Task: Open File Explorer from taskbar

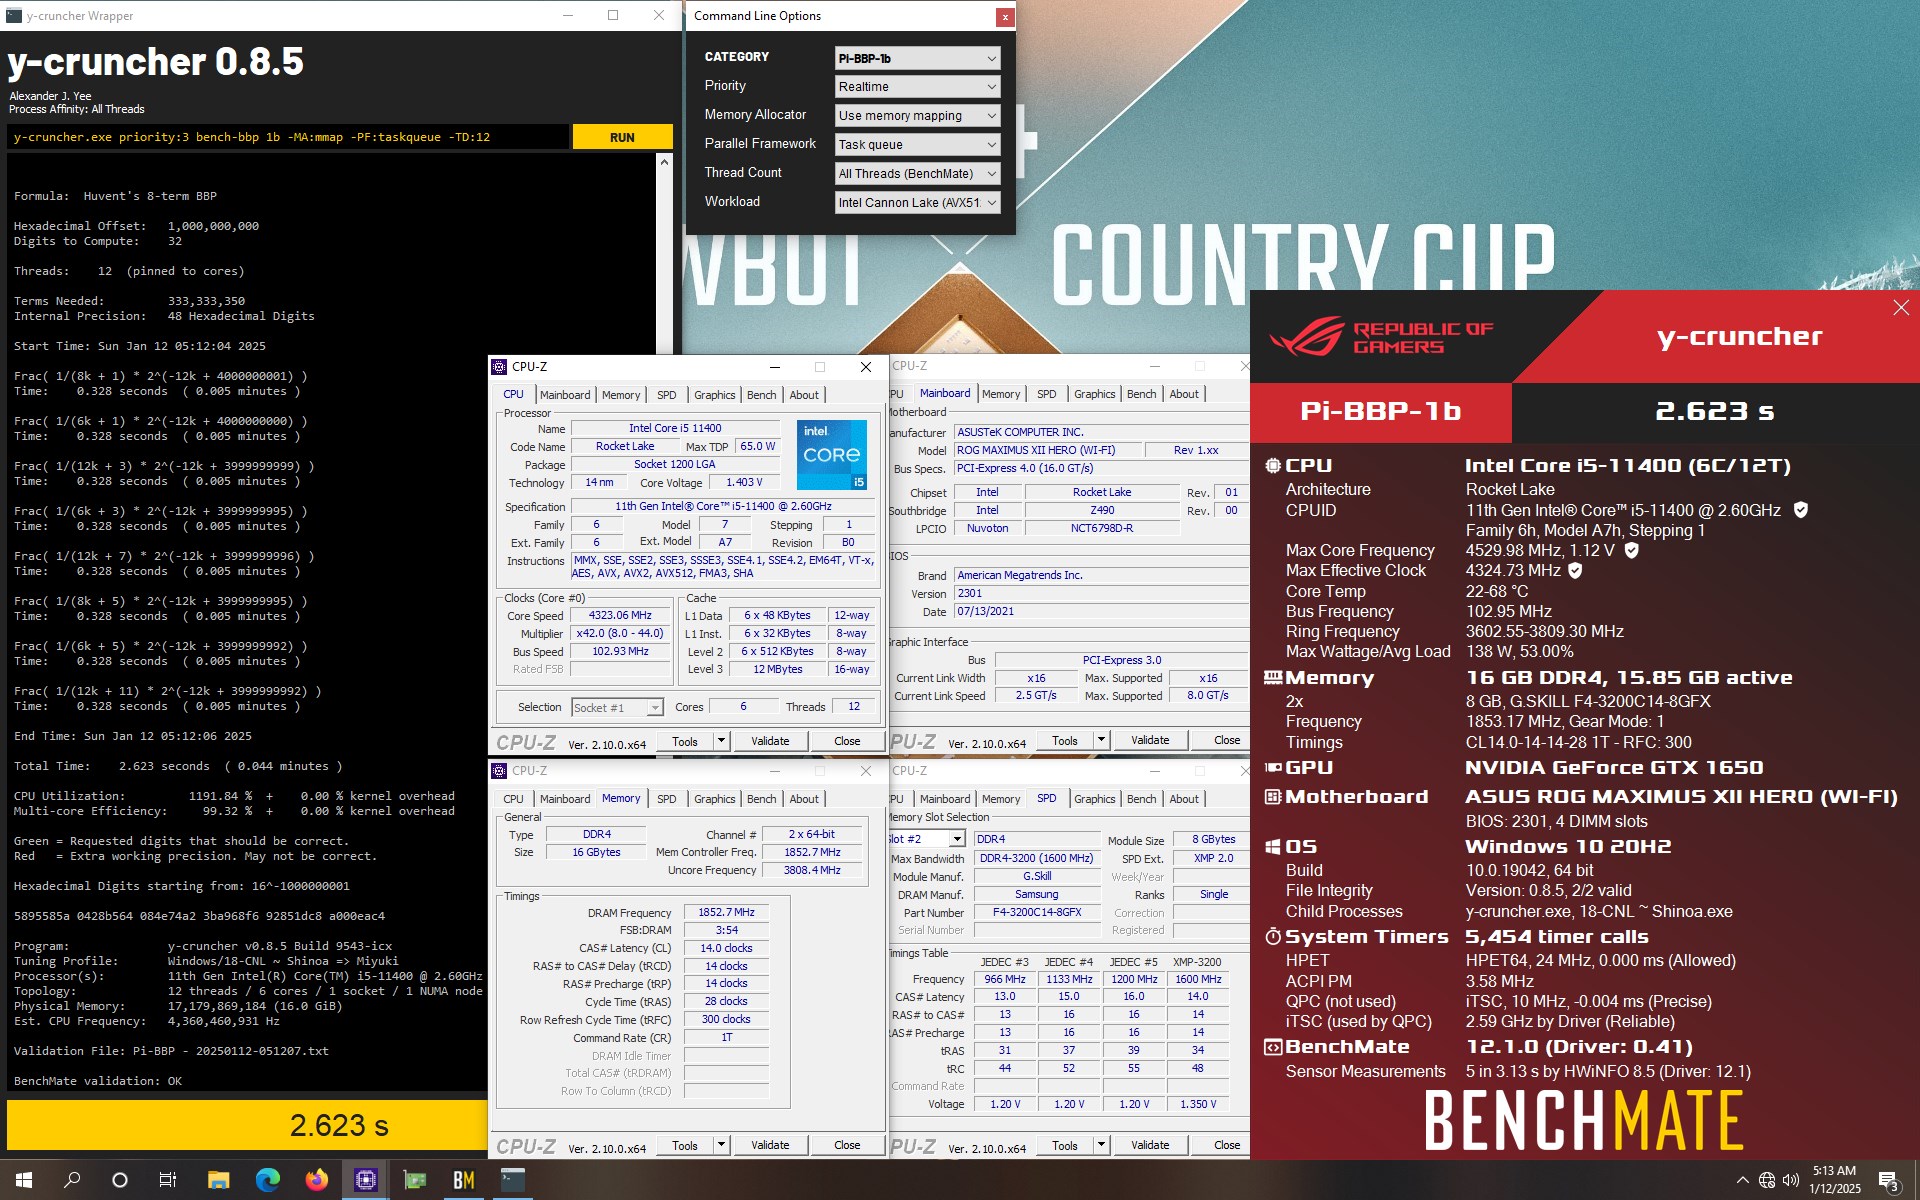Action: tap(218, 1180)
